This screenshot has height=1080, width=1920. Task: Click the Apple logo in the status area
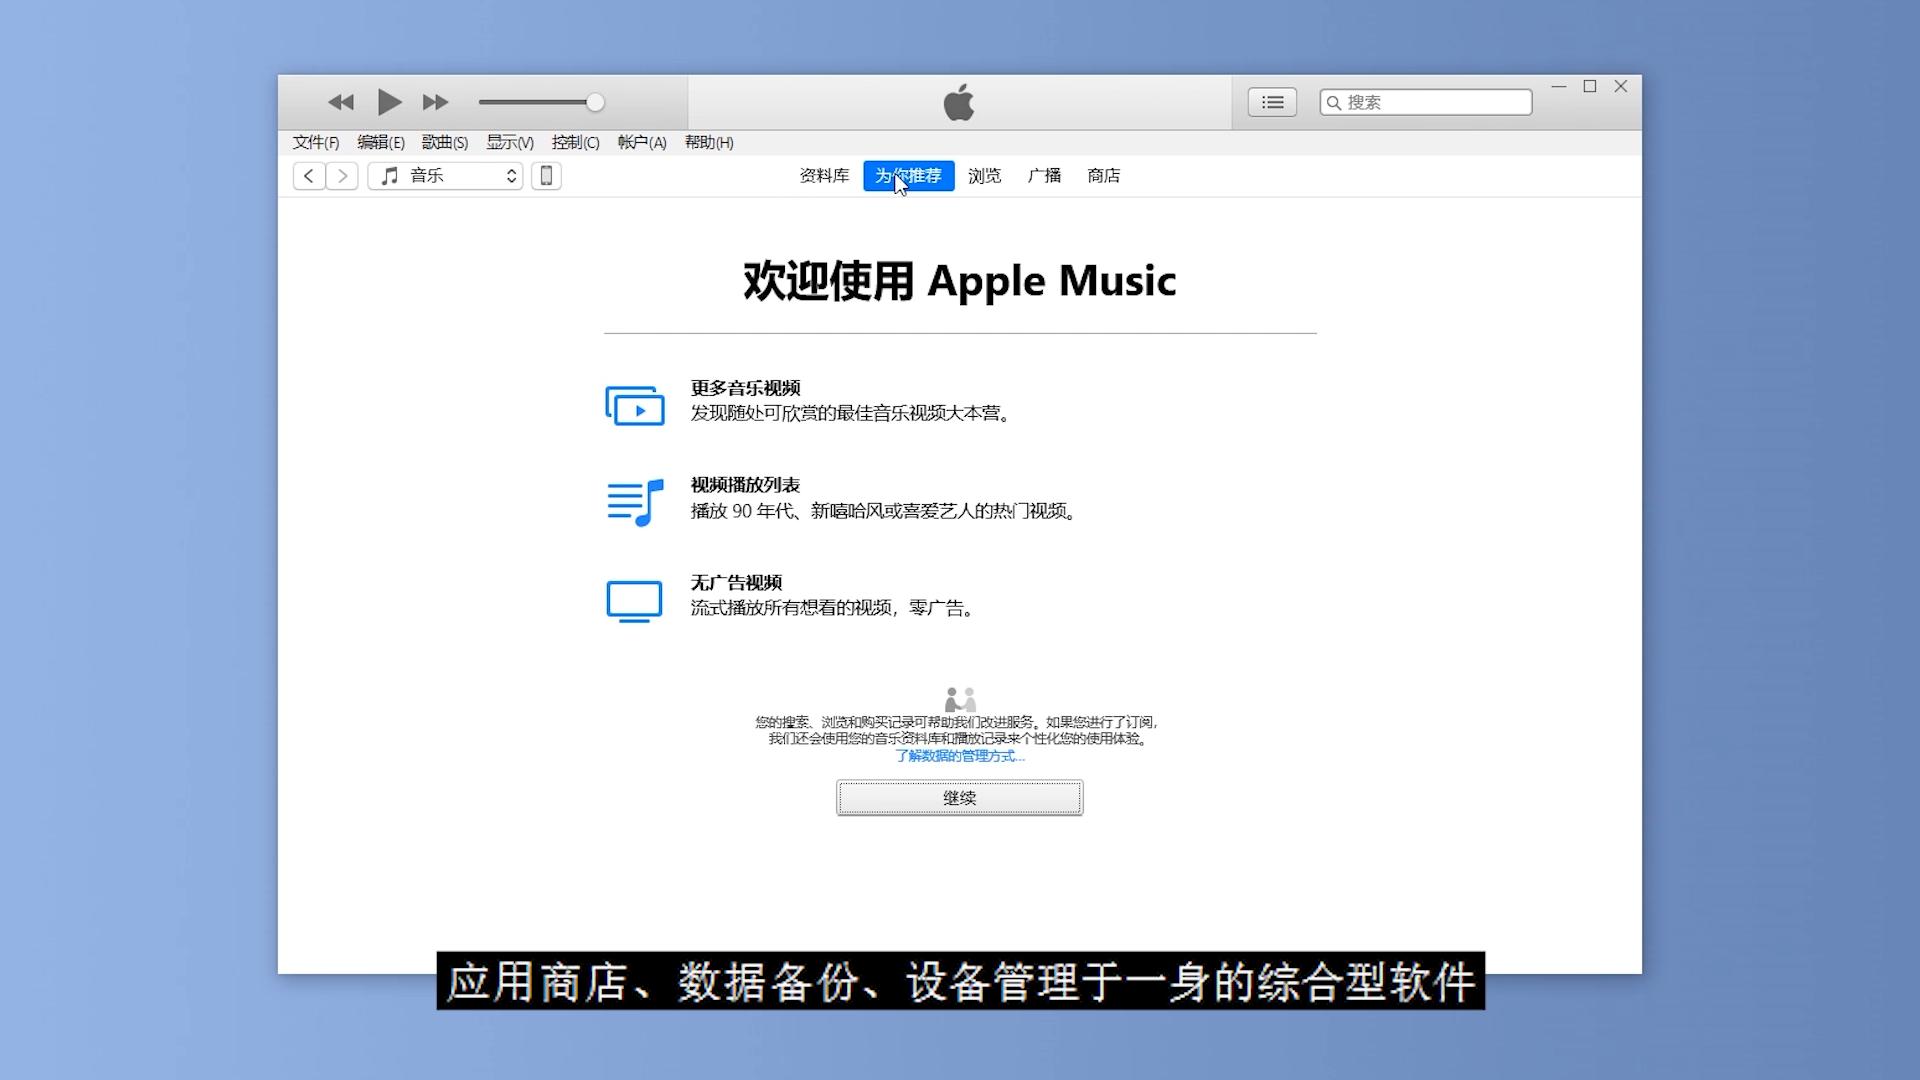click(x=959, y=101)
